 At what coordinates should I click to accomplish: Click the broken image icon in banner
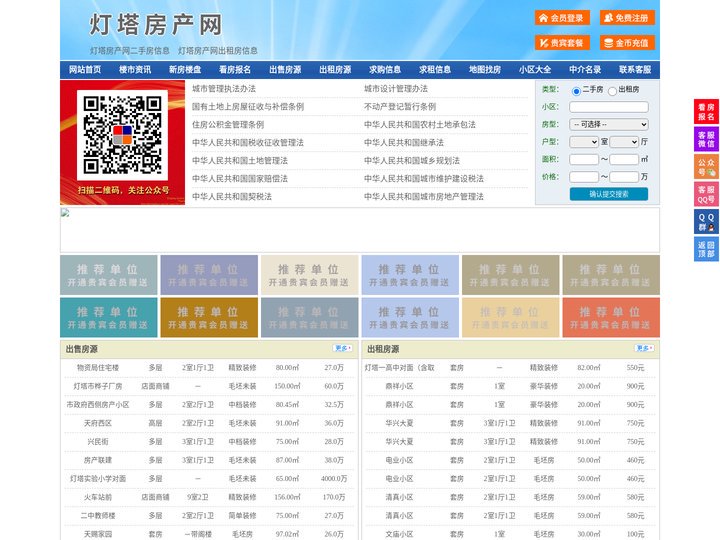pyautogui.click(x=65, y=213)
